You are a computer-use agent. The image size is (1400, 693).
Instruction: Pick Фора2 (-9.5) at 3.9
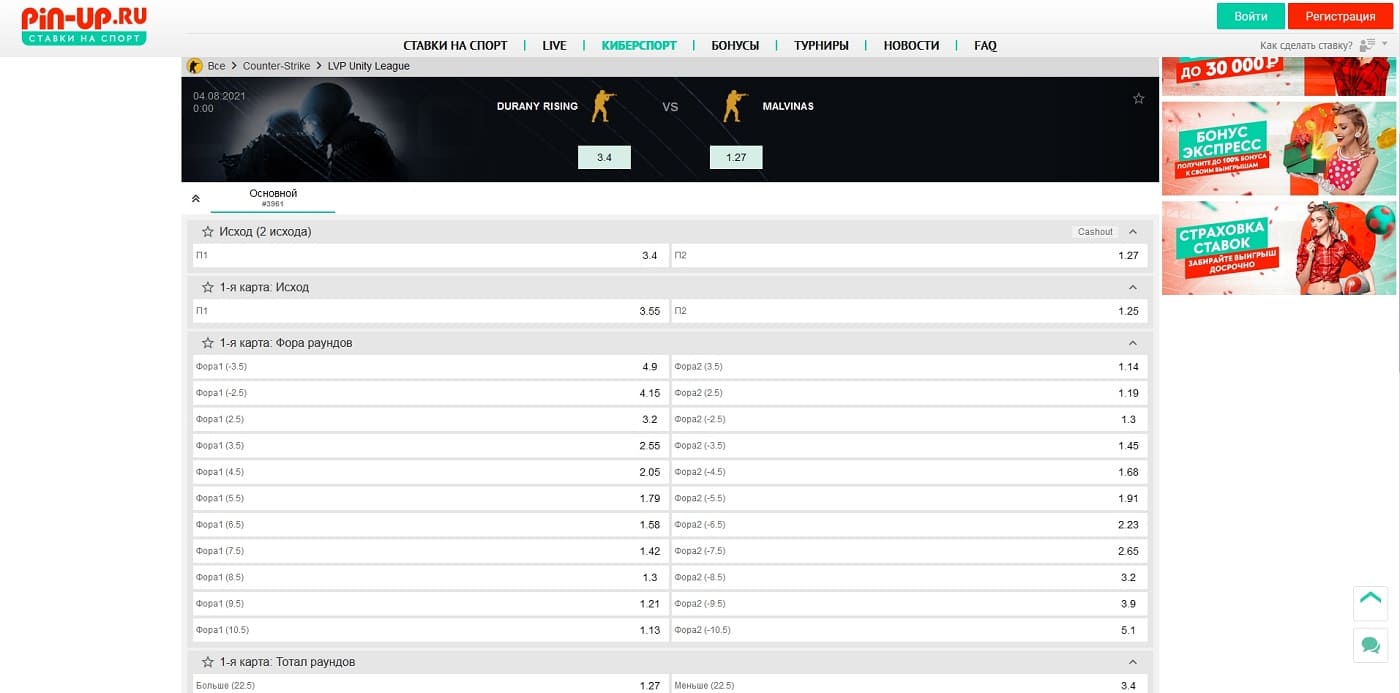[909, 604]
